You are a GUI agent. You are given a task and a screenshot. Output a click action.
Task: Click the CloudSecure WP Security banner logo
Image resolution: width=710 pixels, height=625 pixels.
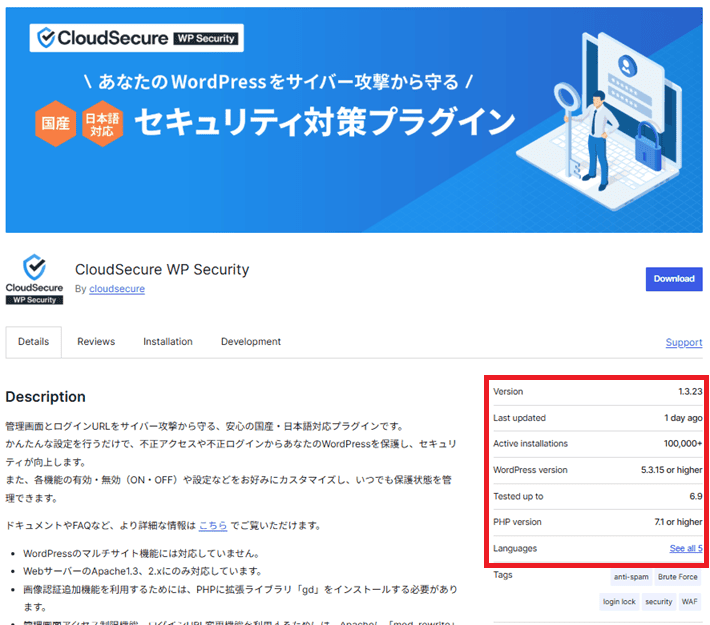136,38
